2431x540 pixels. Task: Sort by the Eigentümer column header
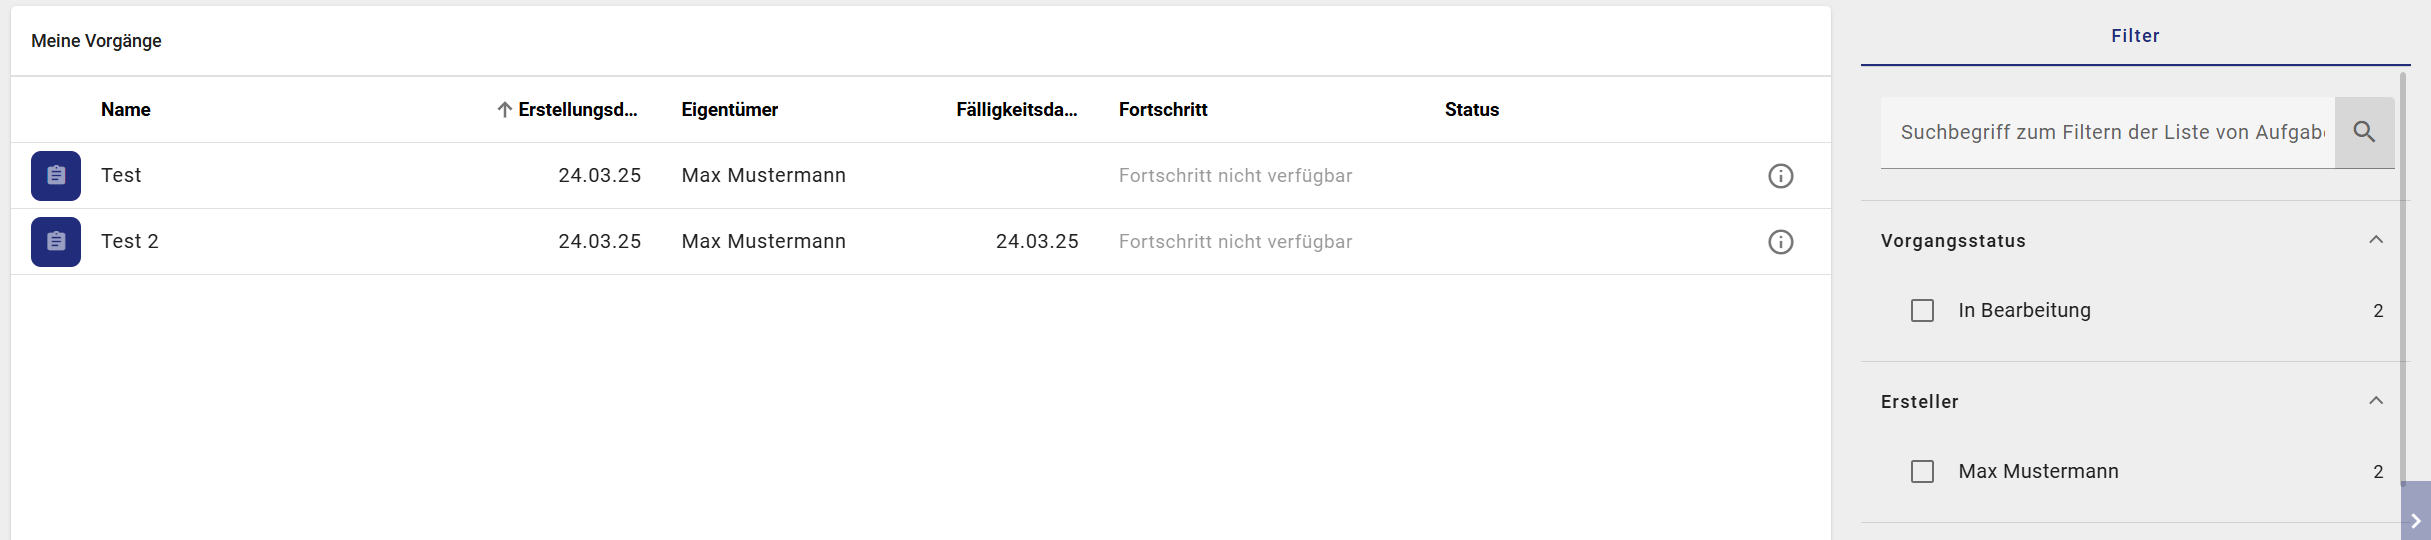click(729, 110)
